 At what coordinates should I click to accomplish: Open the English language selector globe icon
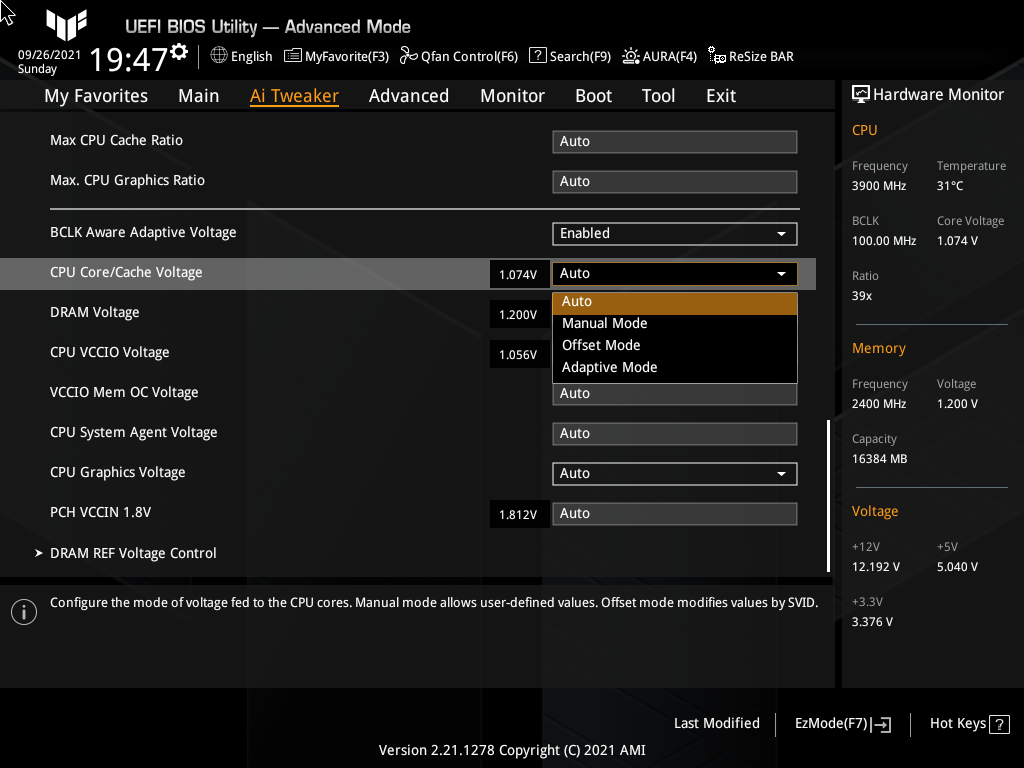coord(218,56)
